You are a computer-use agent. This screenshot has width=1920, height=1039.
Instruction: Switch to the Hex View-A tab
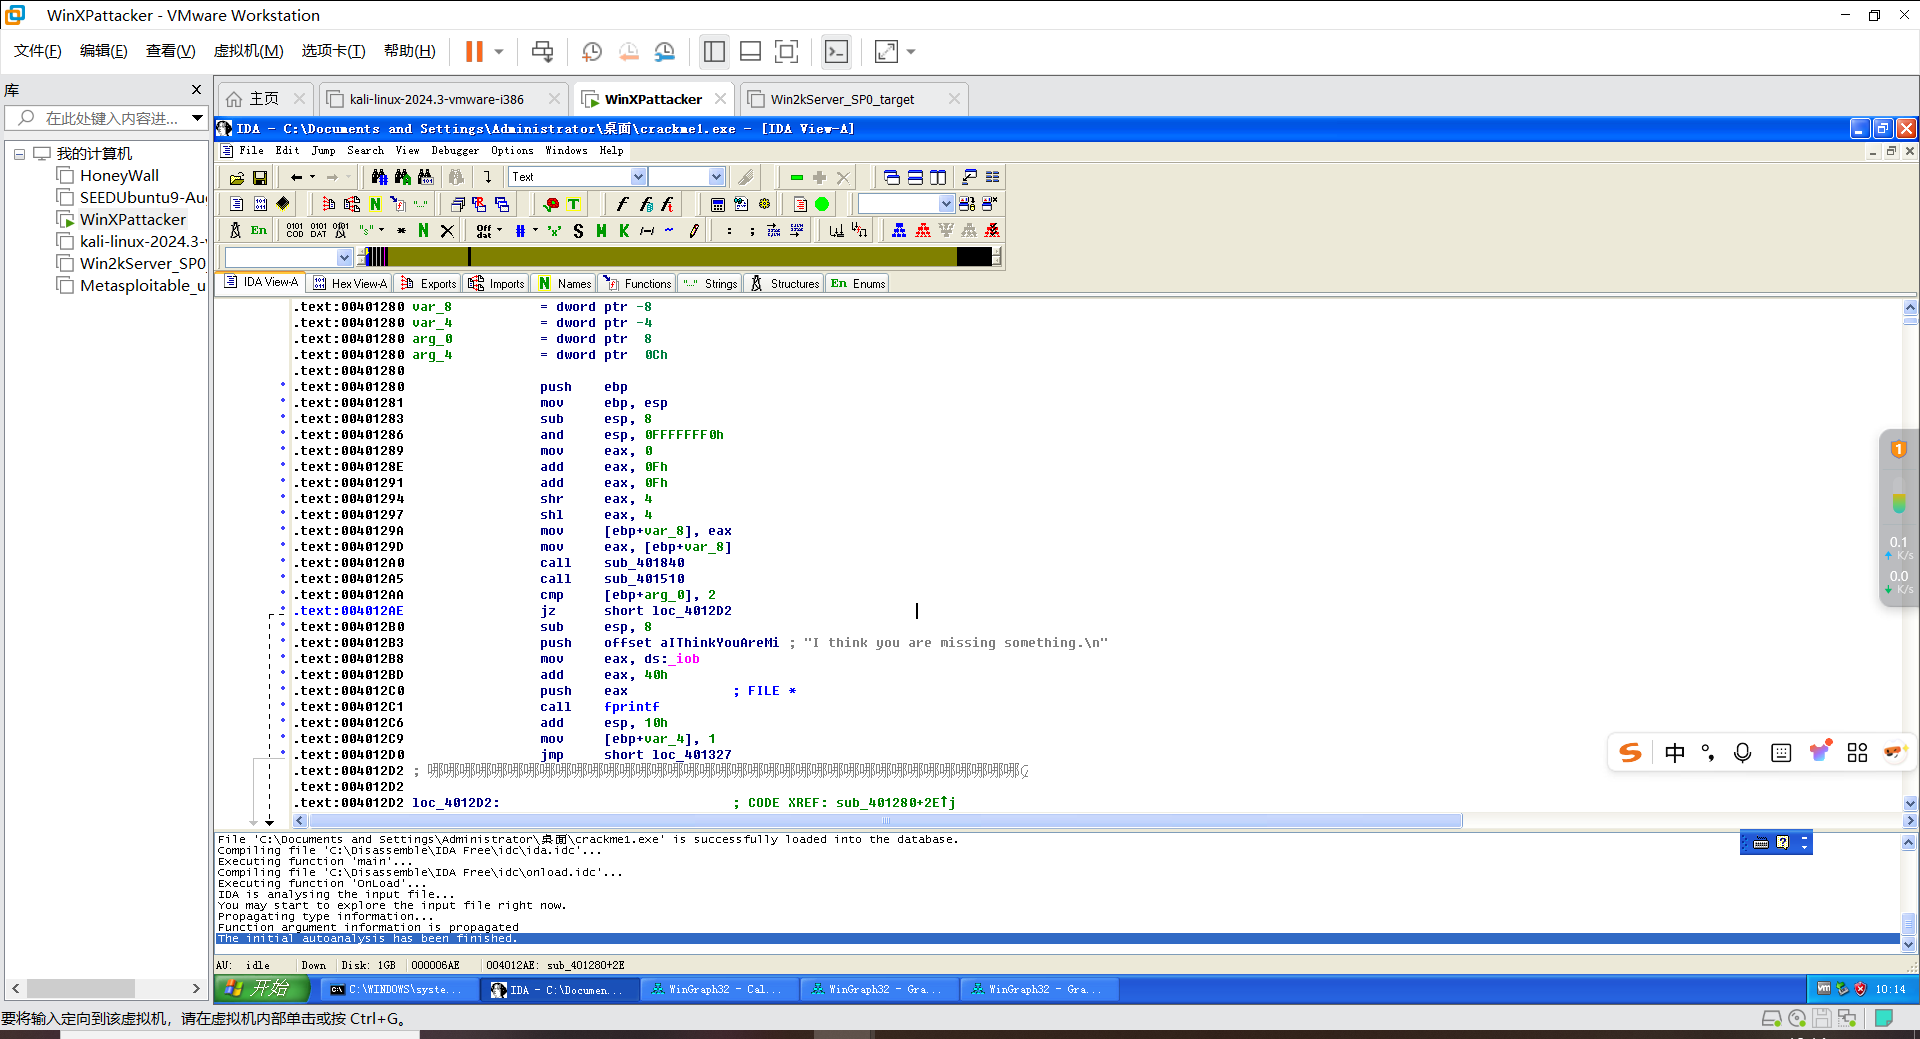coord(350,284)
